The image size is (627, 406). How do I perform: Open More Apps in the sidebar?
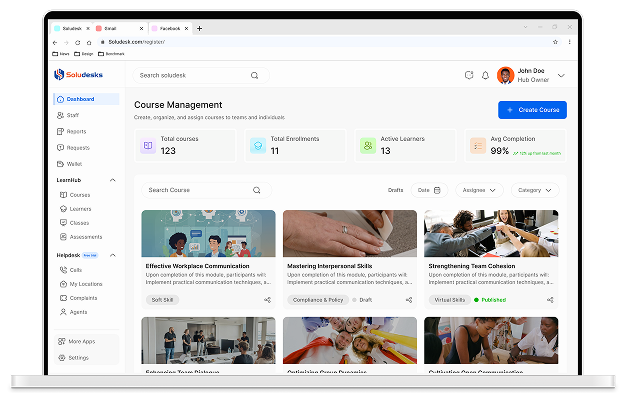pos(76,342)
